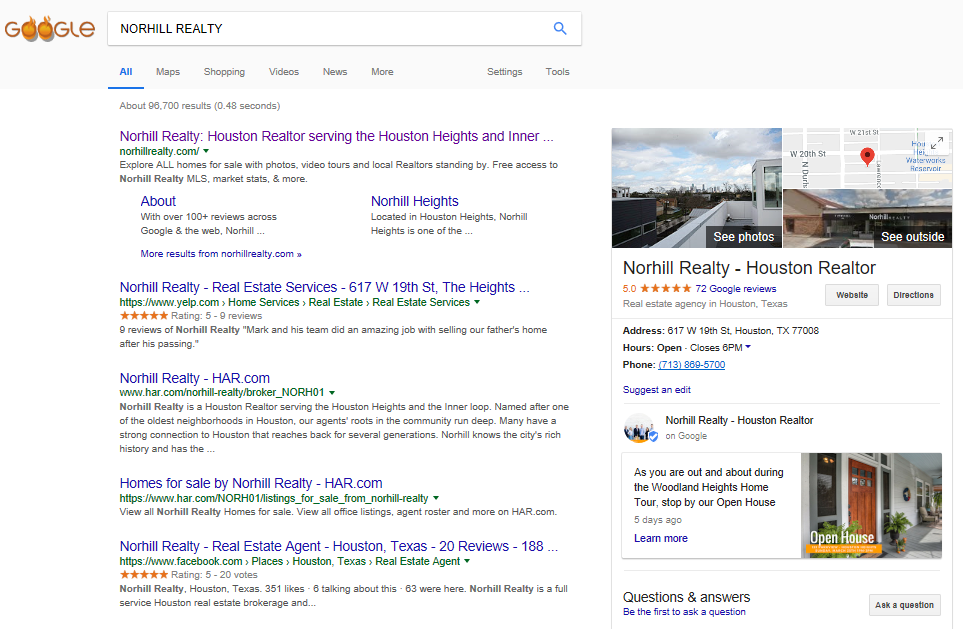Viewport: 963px width, 629px height.
Task: Click the Norhill Realty profile avatar on Google
Action: pyautogui.click(x=640, y=428)
